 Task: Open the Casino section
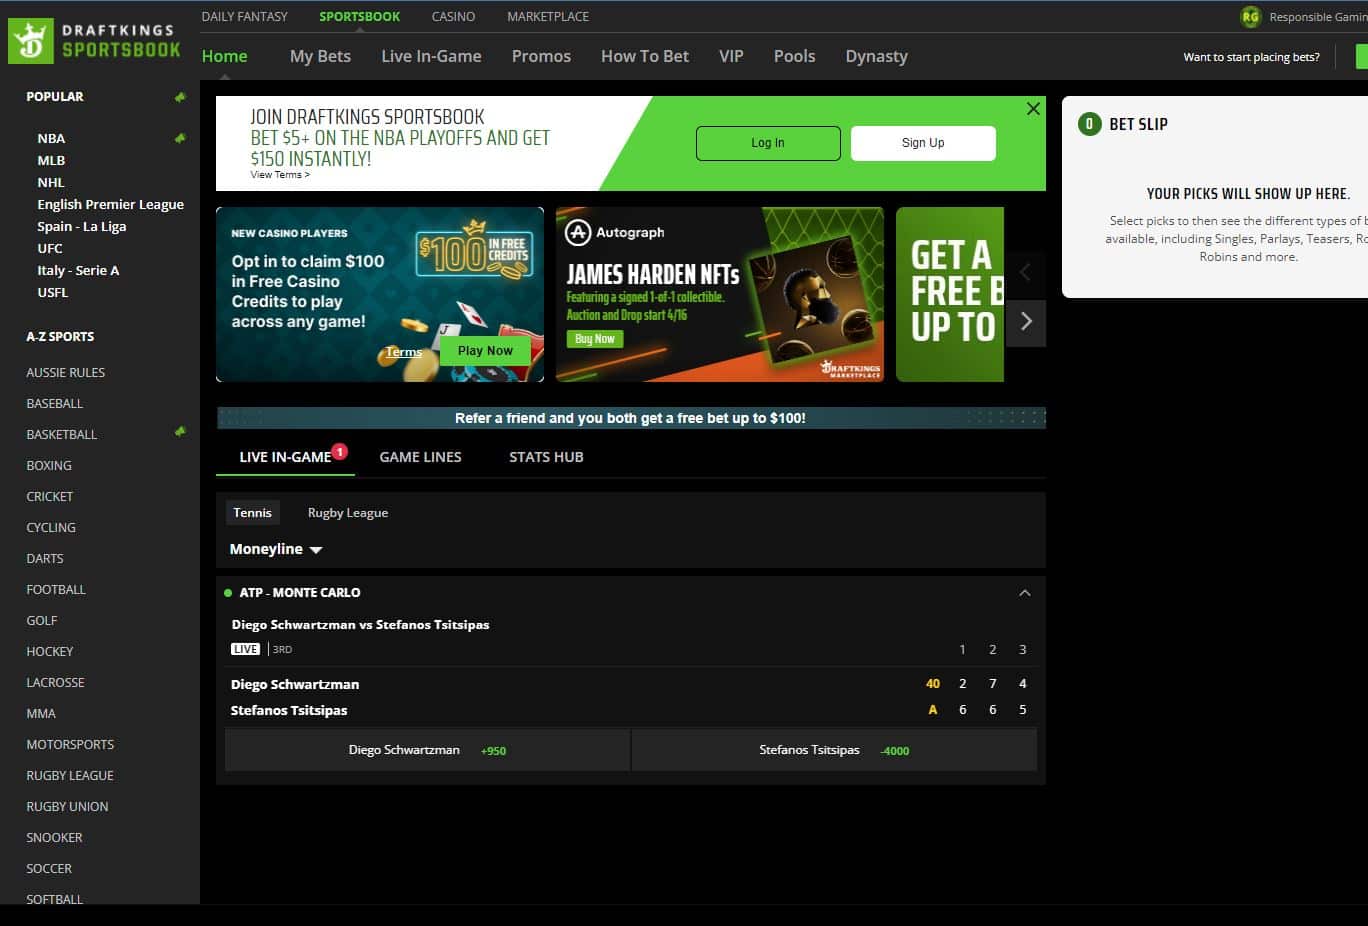click(453, 17)
